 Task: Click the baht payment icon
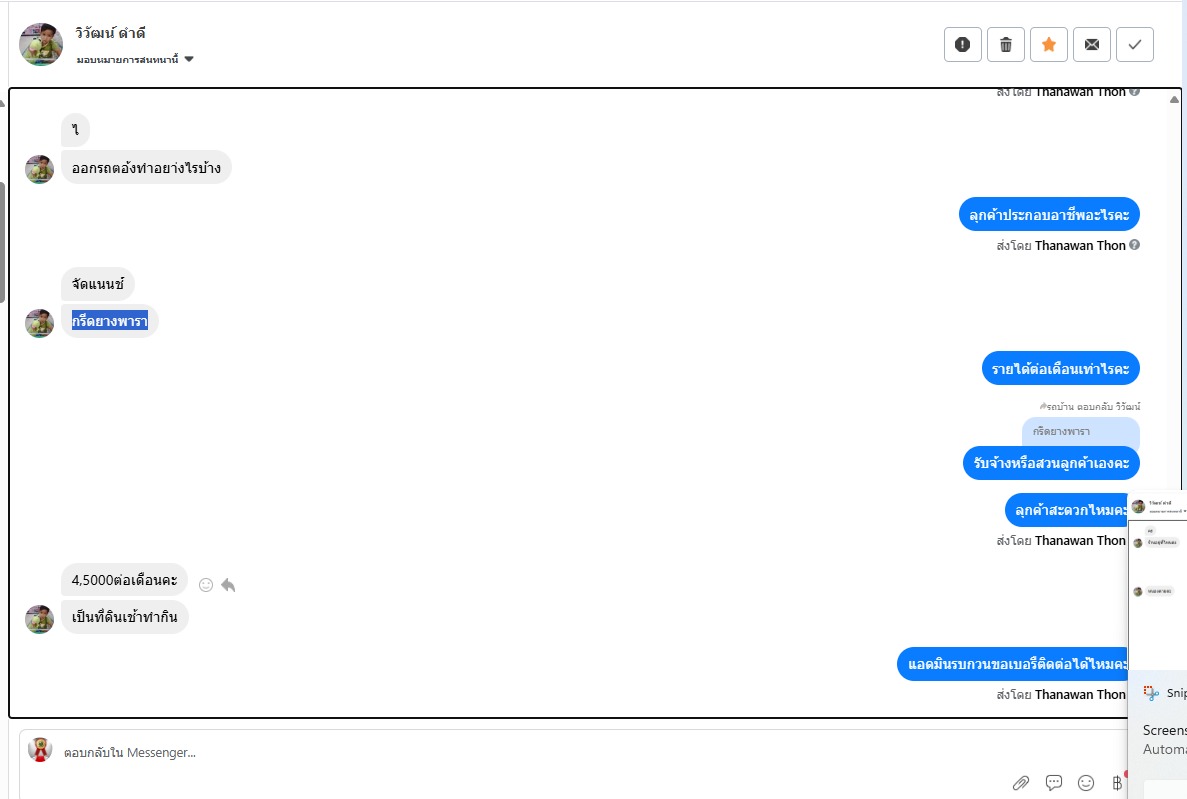pos(1117,782)
